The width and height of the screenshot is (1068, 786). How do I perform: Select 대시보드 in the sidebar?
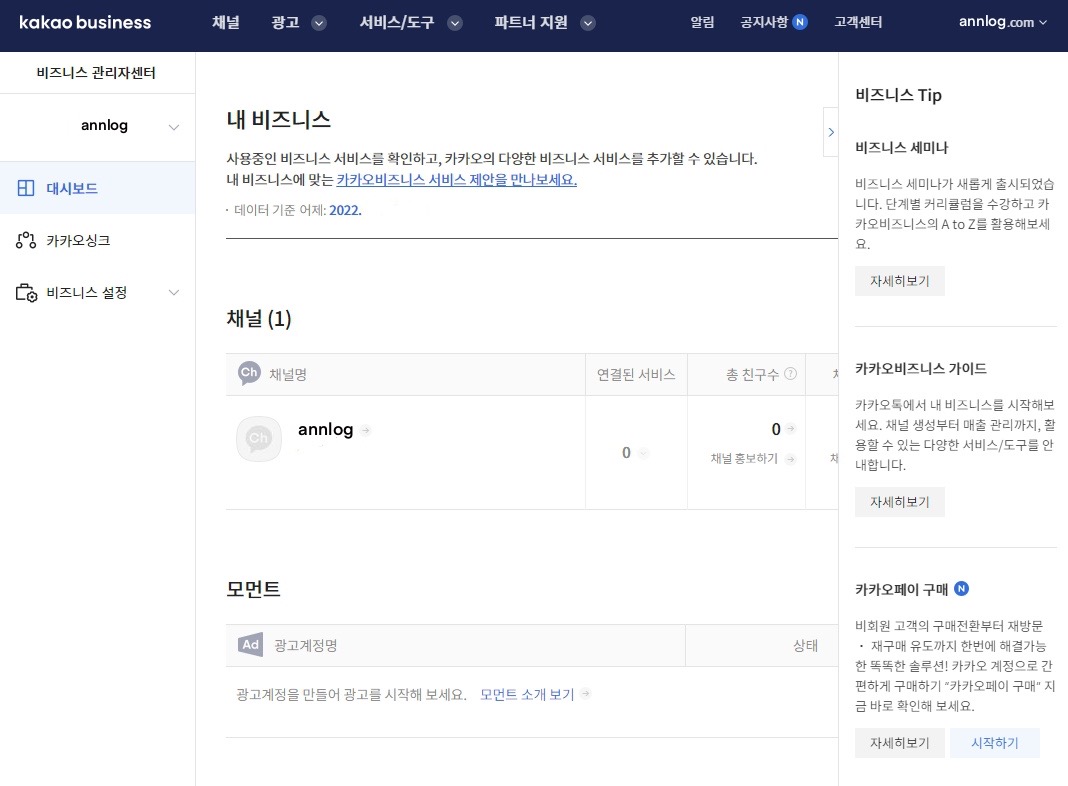[97, 188]
